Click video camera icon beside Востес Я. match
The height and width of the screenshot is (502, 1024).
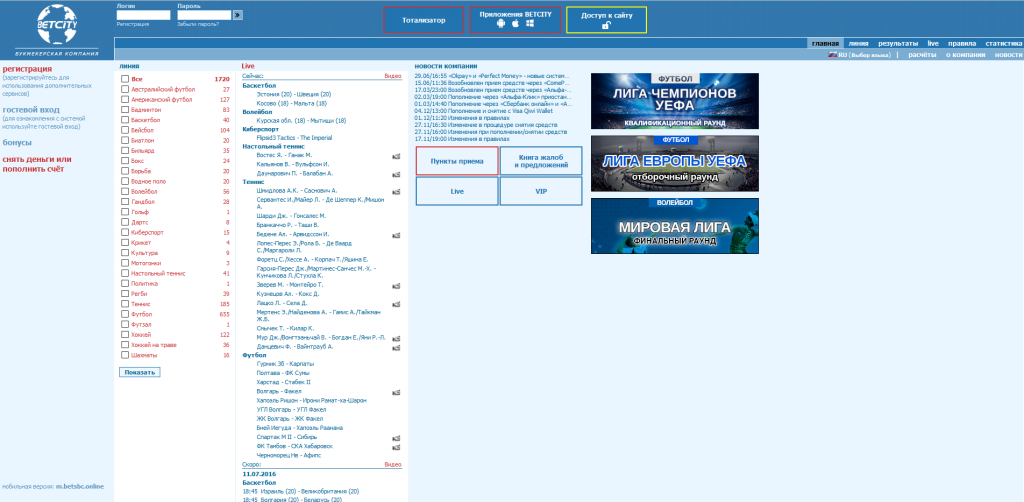396,156
